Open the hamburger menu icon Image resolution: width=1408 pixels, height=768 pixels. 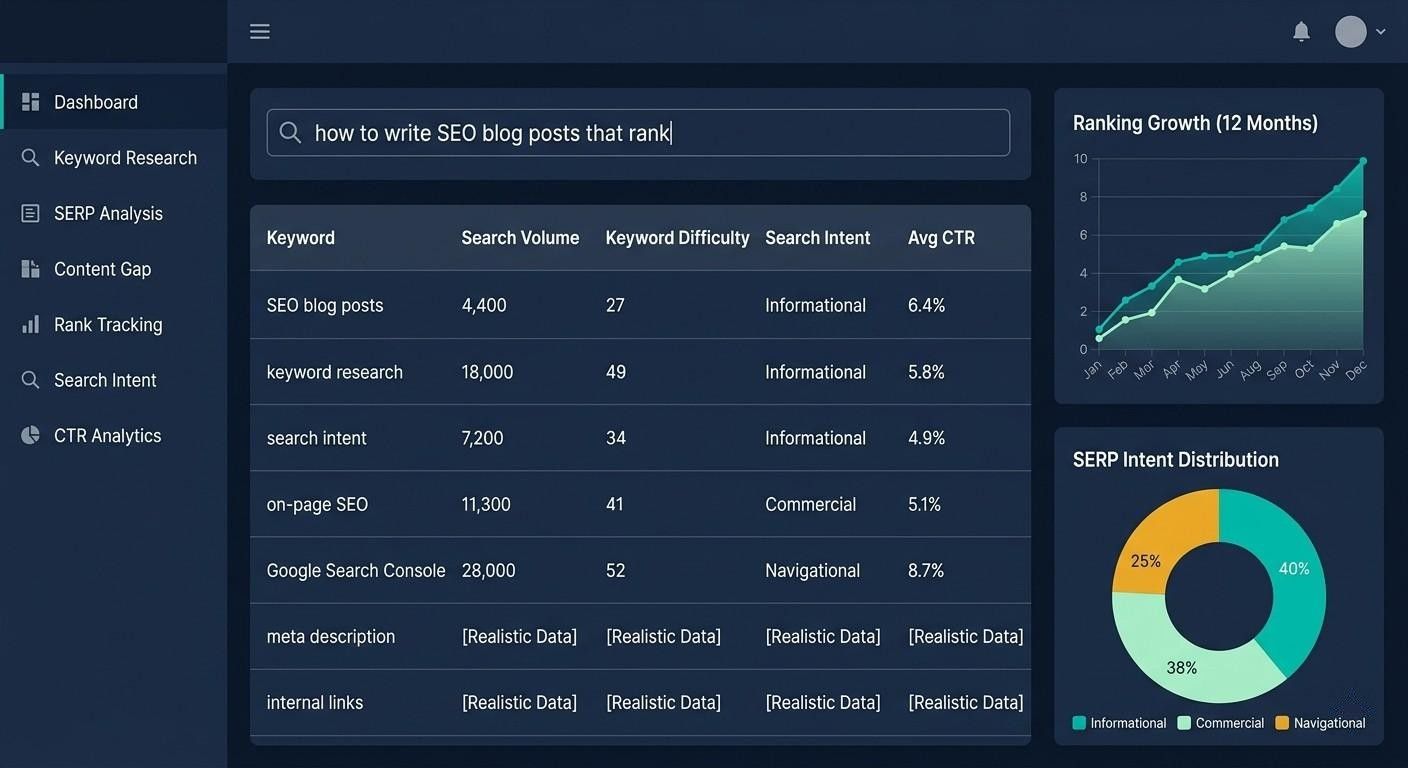(x=260, y=31)
